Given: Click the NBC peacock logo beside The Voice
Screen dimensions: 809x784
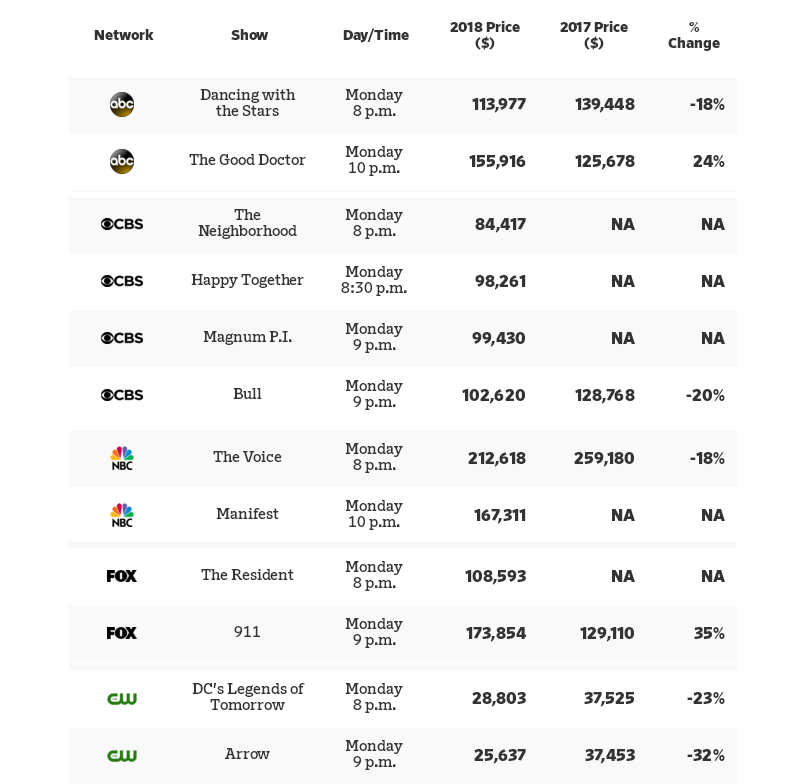Looking at the screenshot, I should (x=122, y=458).
